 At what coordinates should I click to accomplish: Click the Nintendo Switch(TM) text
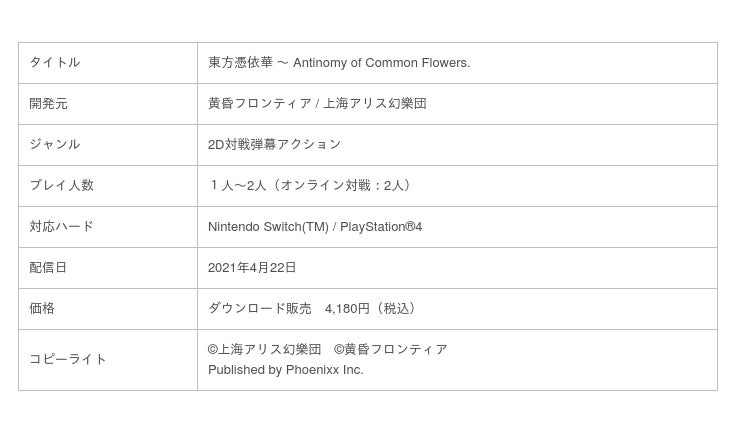click(268, 227)
